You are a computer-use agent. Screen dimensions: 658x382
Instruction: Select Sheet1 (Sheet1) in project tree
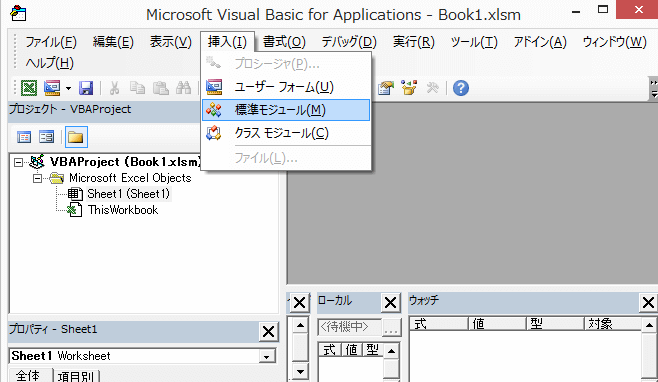point(128,194)
